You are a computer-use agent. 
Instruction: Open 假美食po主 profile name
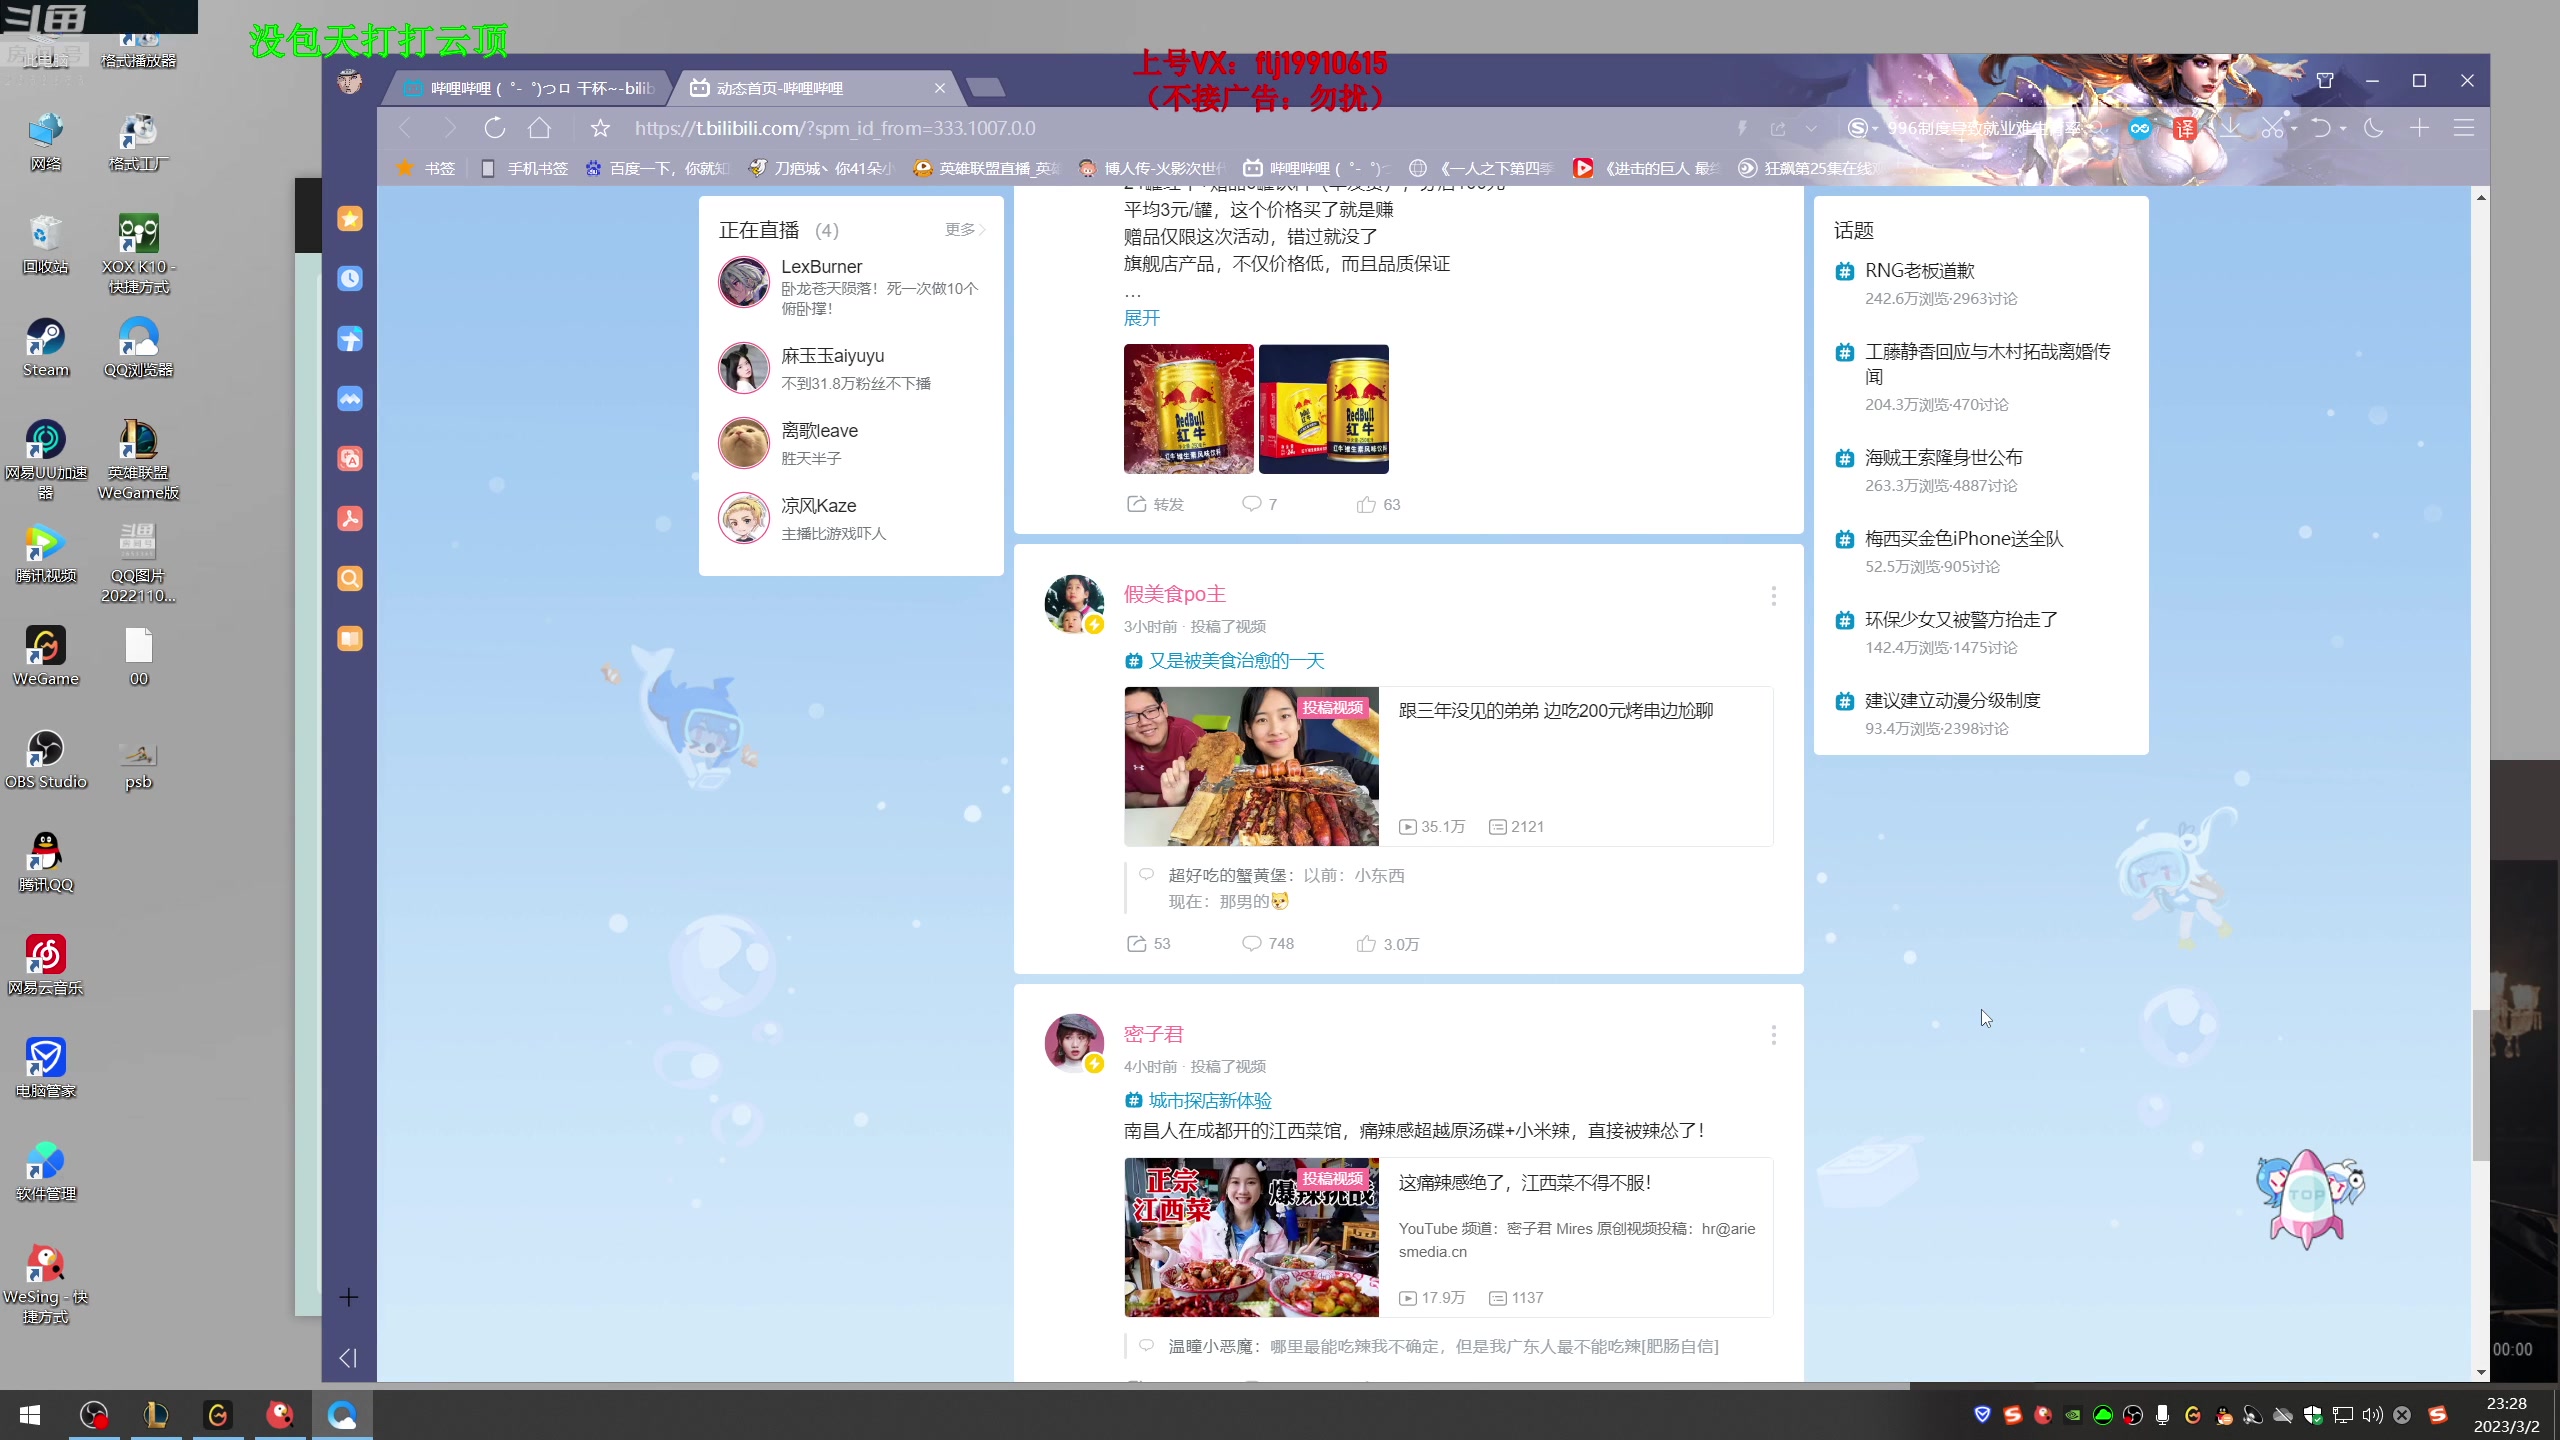click(1174, 594)
